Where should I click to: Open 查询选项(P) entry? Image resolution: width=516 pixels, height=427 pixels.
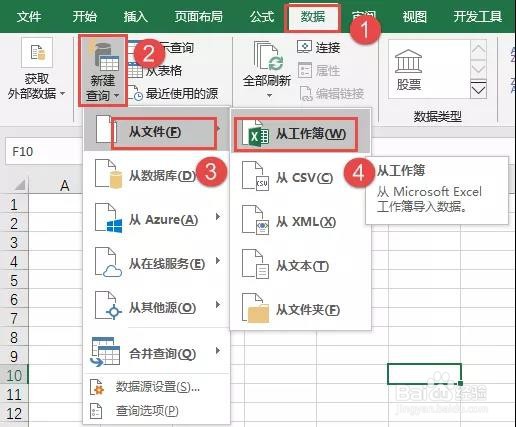click(x=147, y=411)
